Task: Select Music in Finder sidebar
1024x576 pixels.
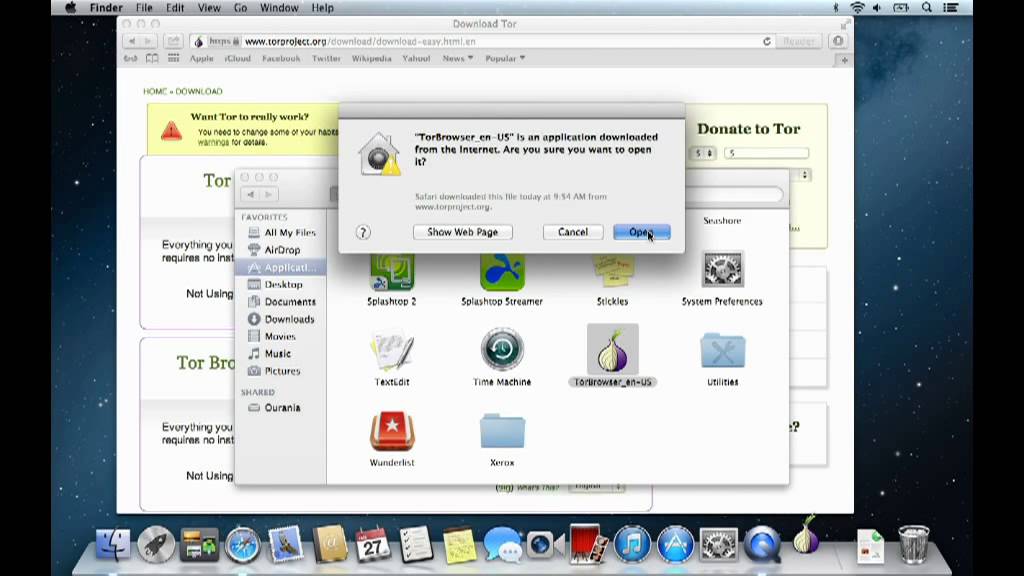Action: point(281,353)
